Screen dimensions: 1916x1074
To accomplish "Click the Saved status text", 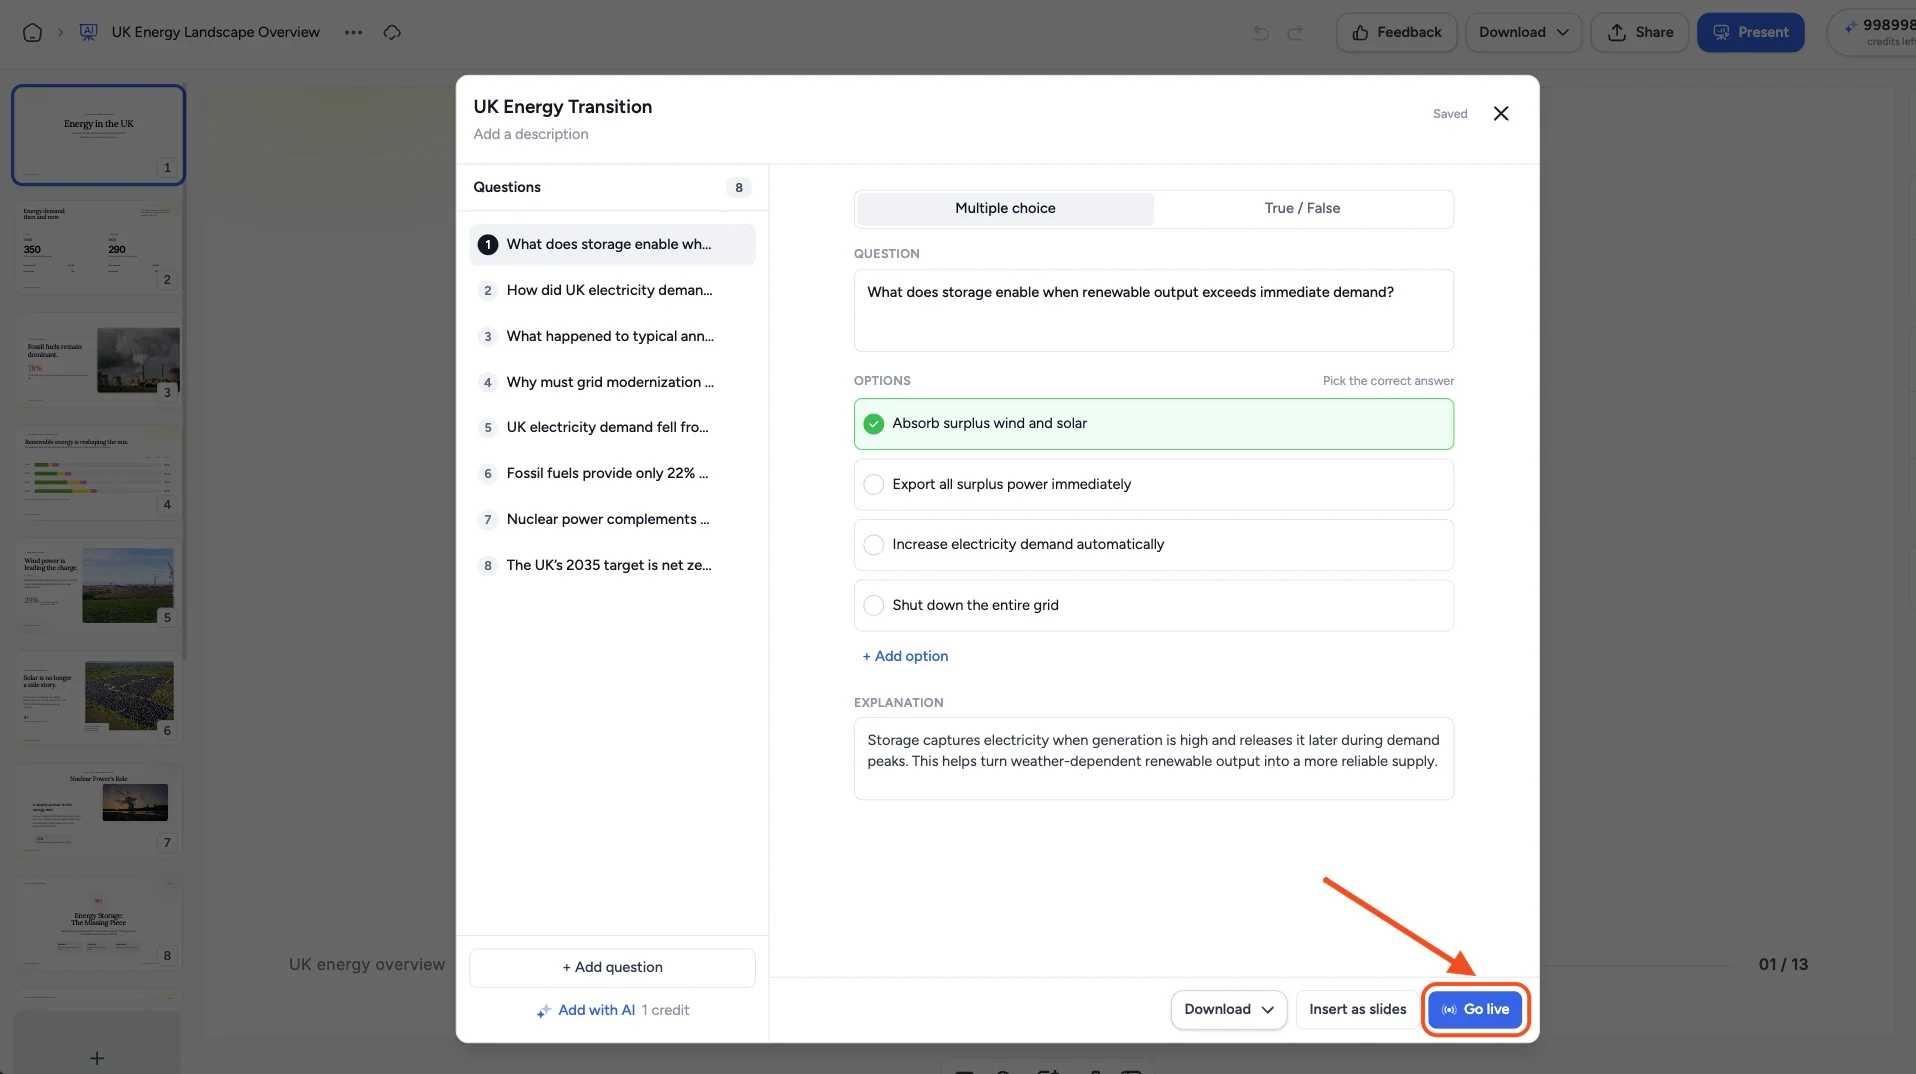I will (1449, 114).
